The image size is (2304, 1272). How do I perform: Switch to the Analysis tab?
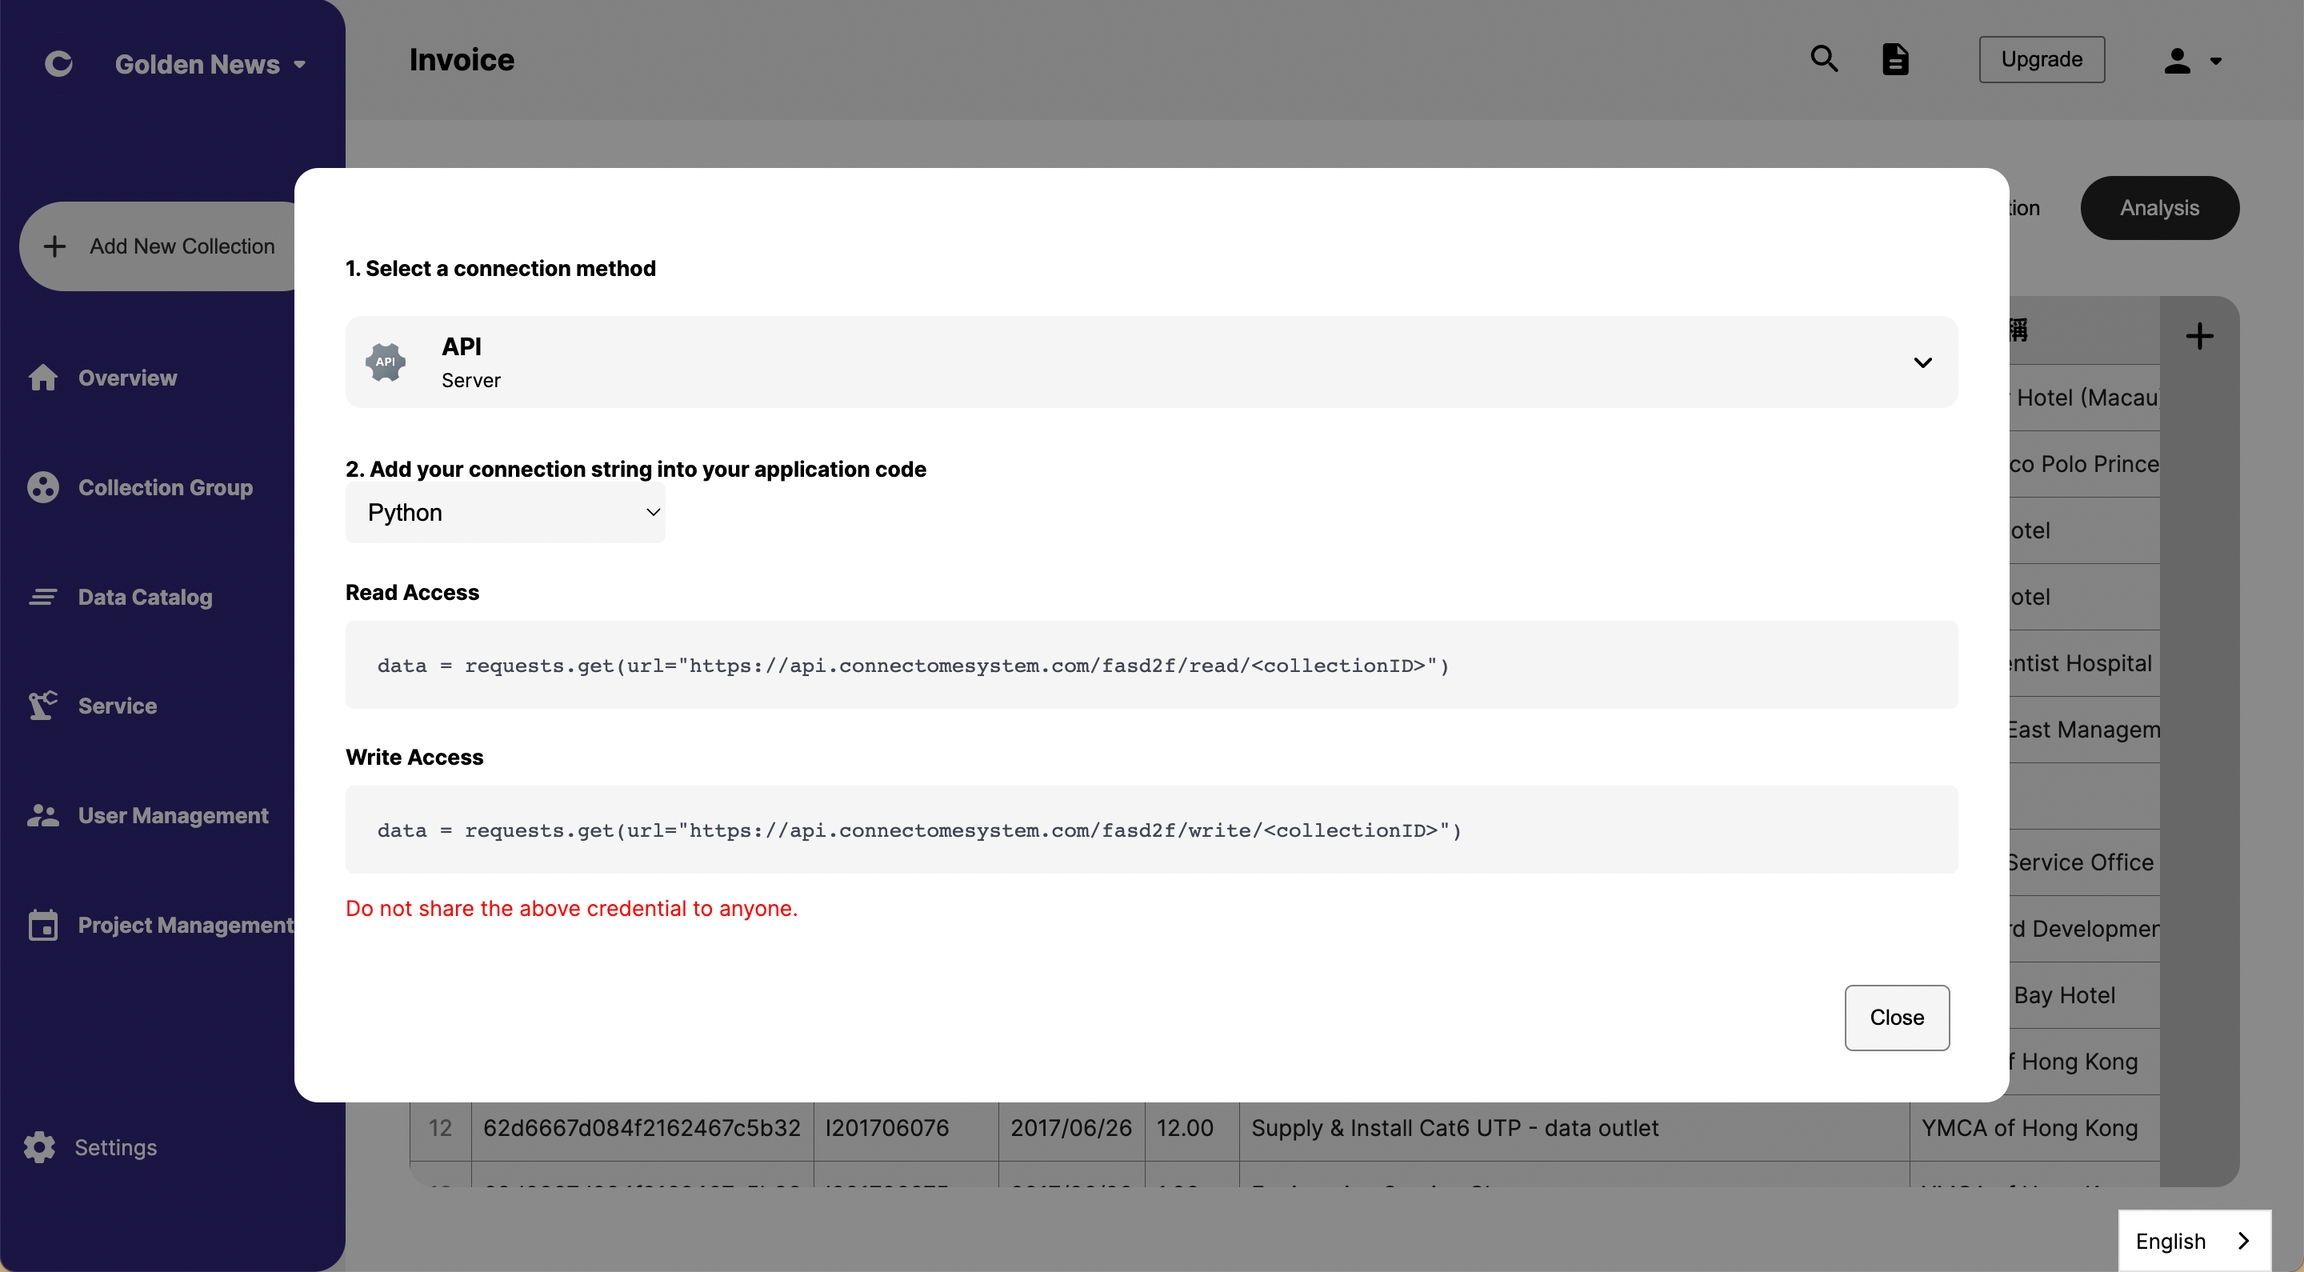tap(2159, 208)
